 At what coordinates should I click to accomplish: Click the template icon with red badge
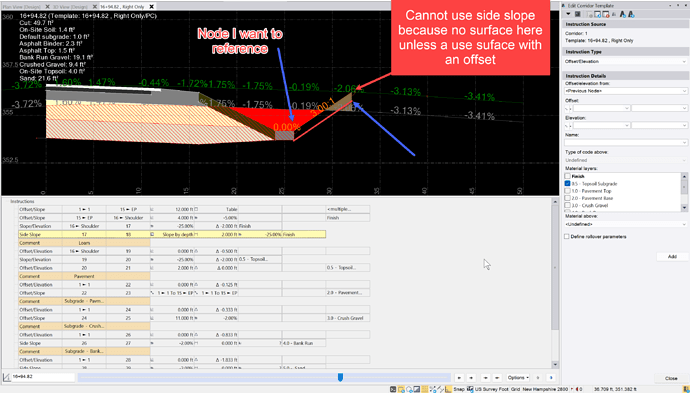coord(606,15)
